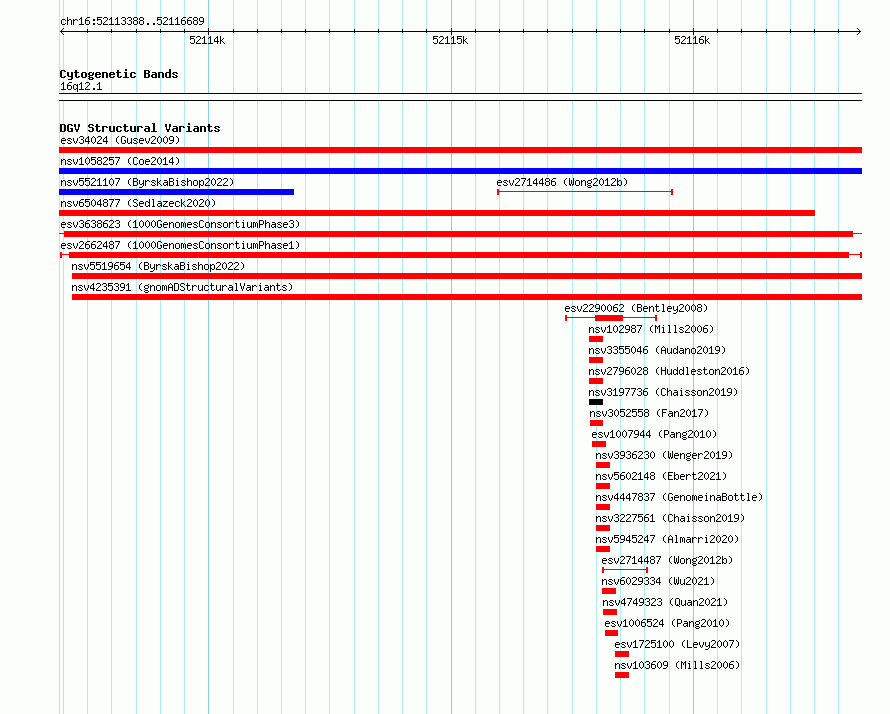Click the red block under esv1007944
The image size is (890, 714).
tap(599, 444)
